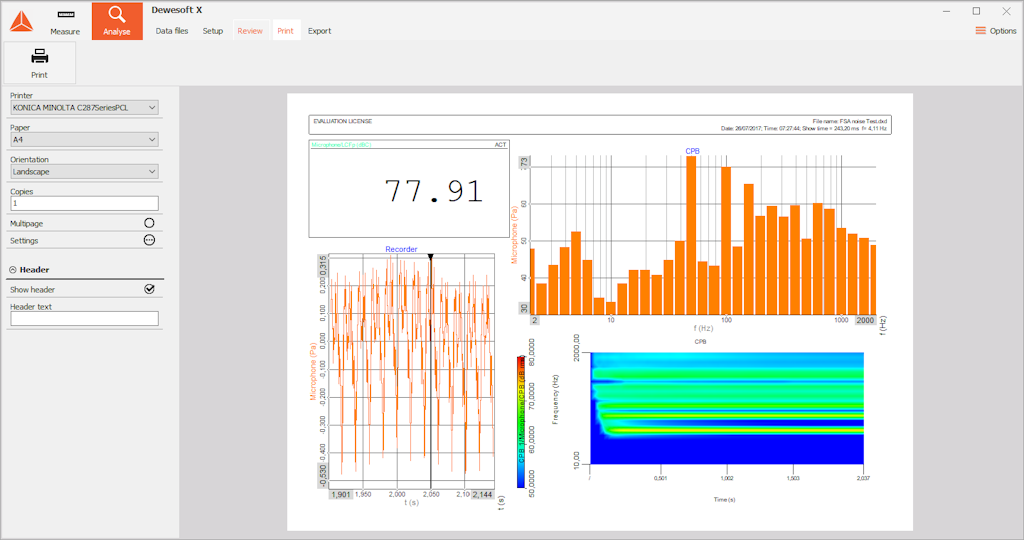Click the spectrogram color scale bar
Image resolution: width=1024 pixels, height=540 pixels.
520,422
